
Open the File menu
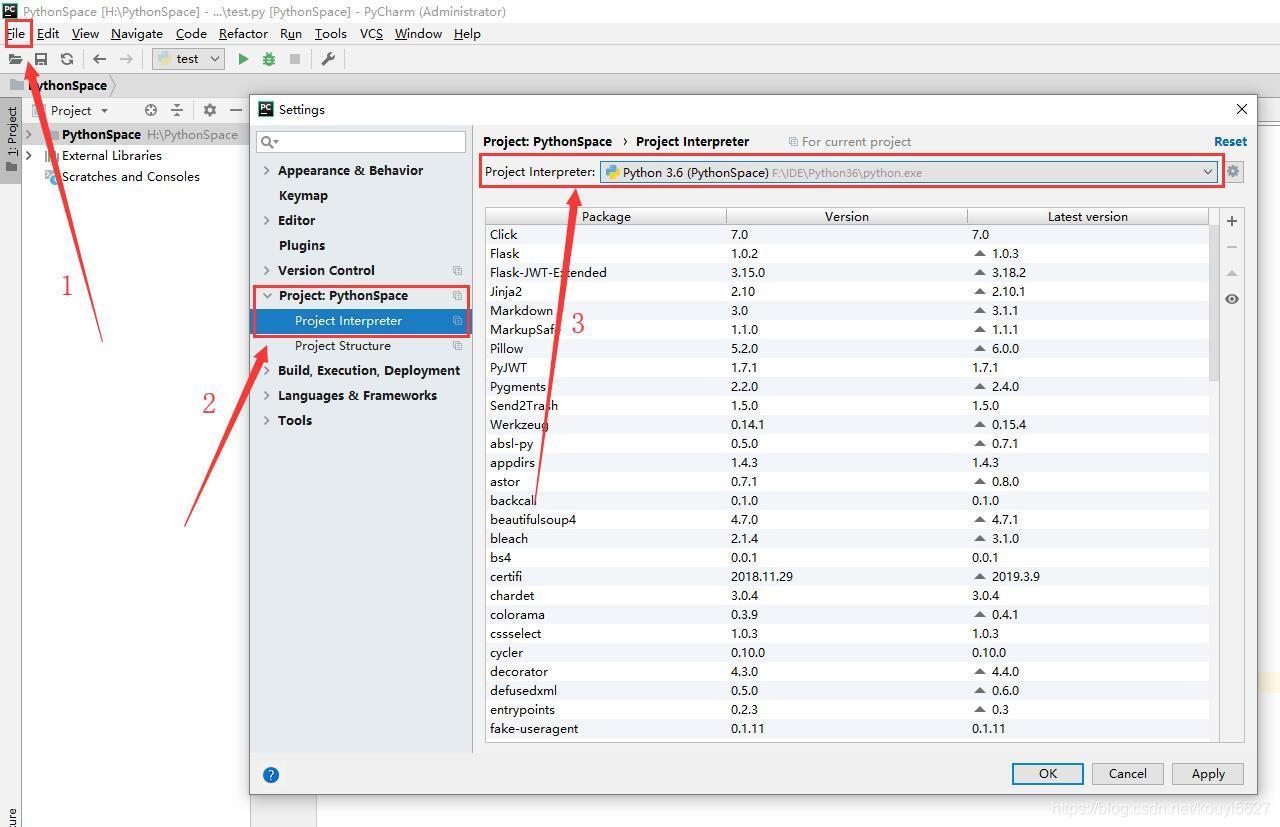16,33
